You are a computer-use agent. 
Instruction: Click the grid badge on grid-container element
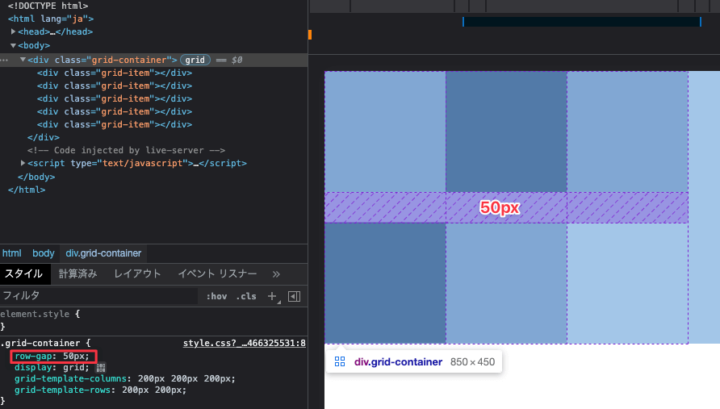click(x=195, y=60)
